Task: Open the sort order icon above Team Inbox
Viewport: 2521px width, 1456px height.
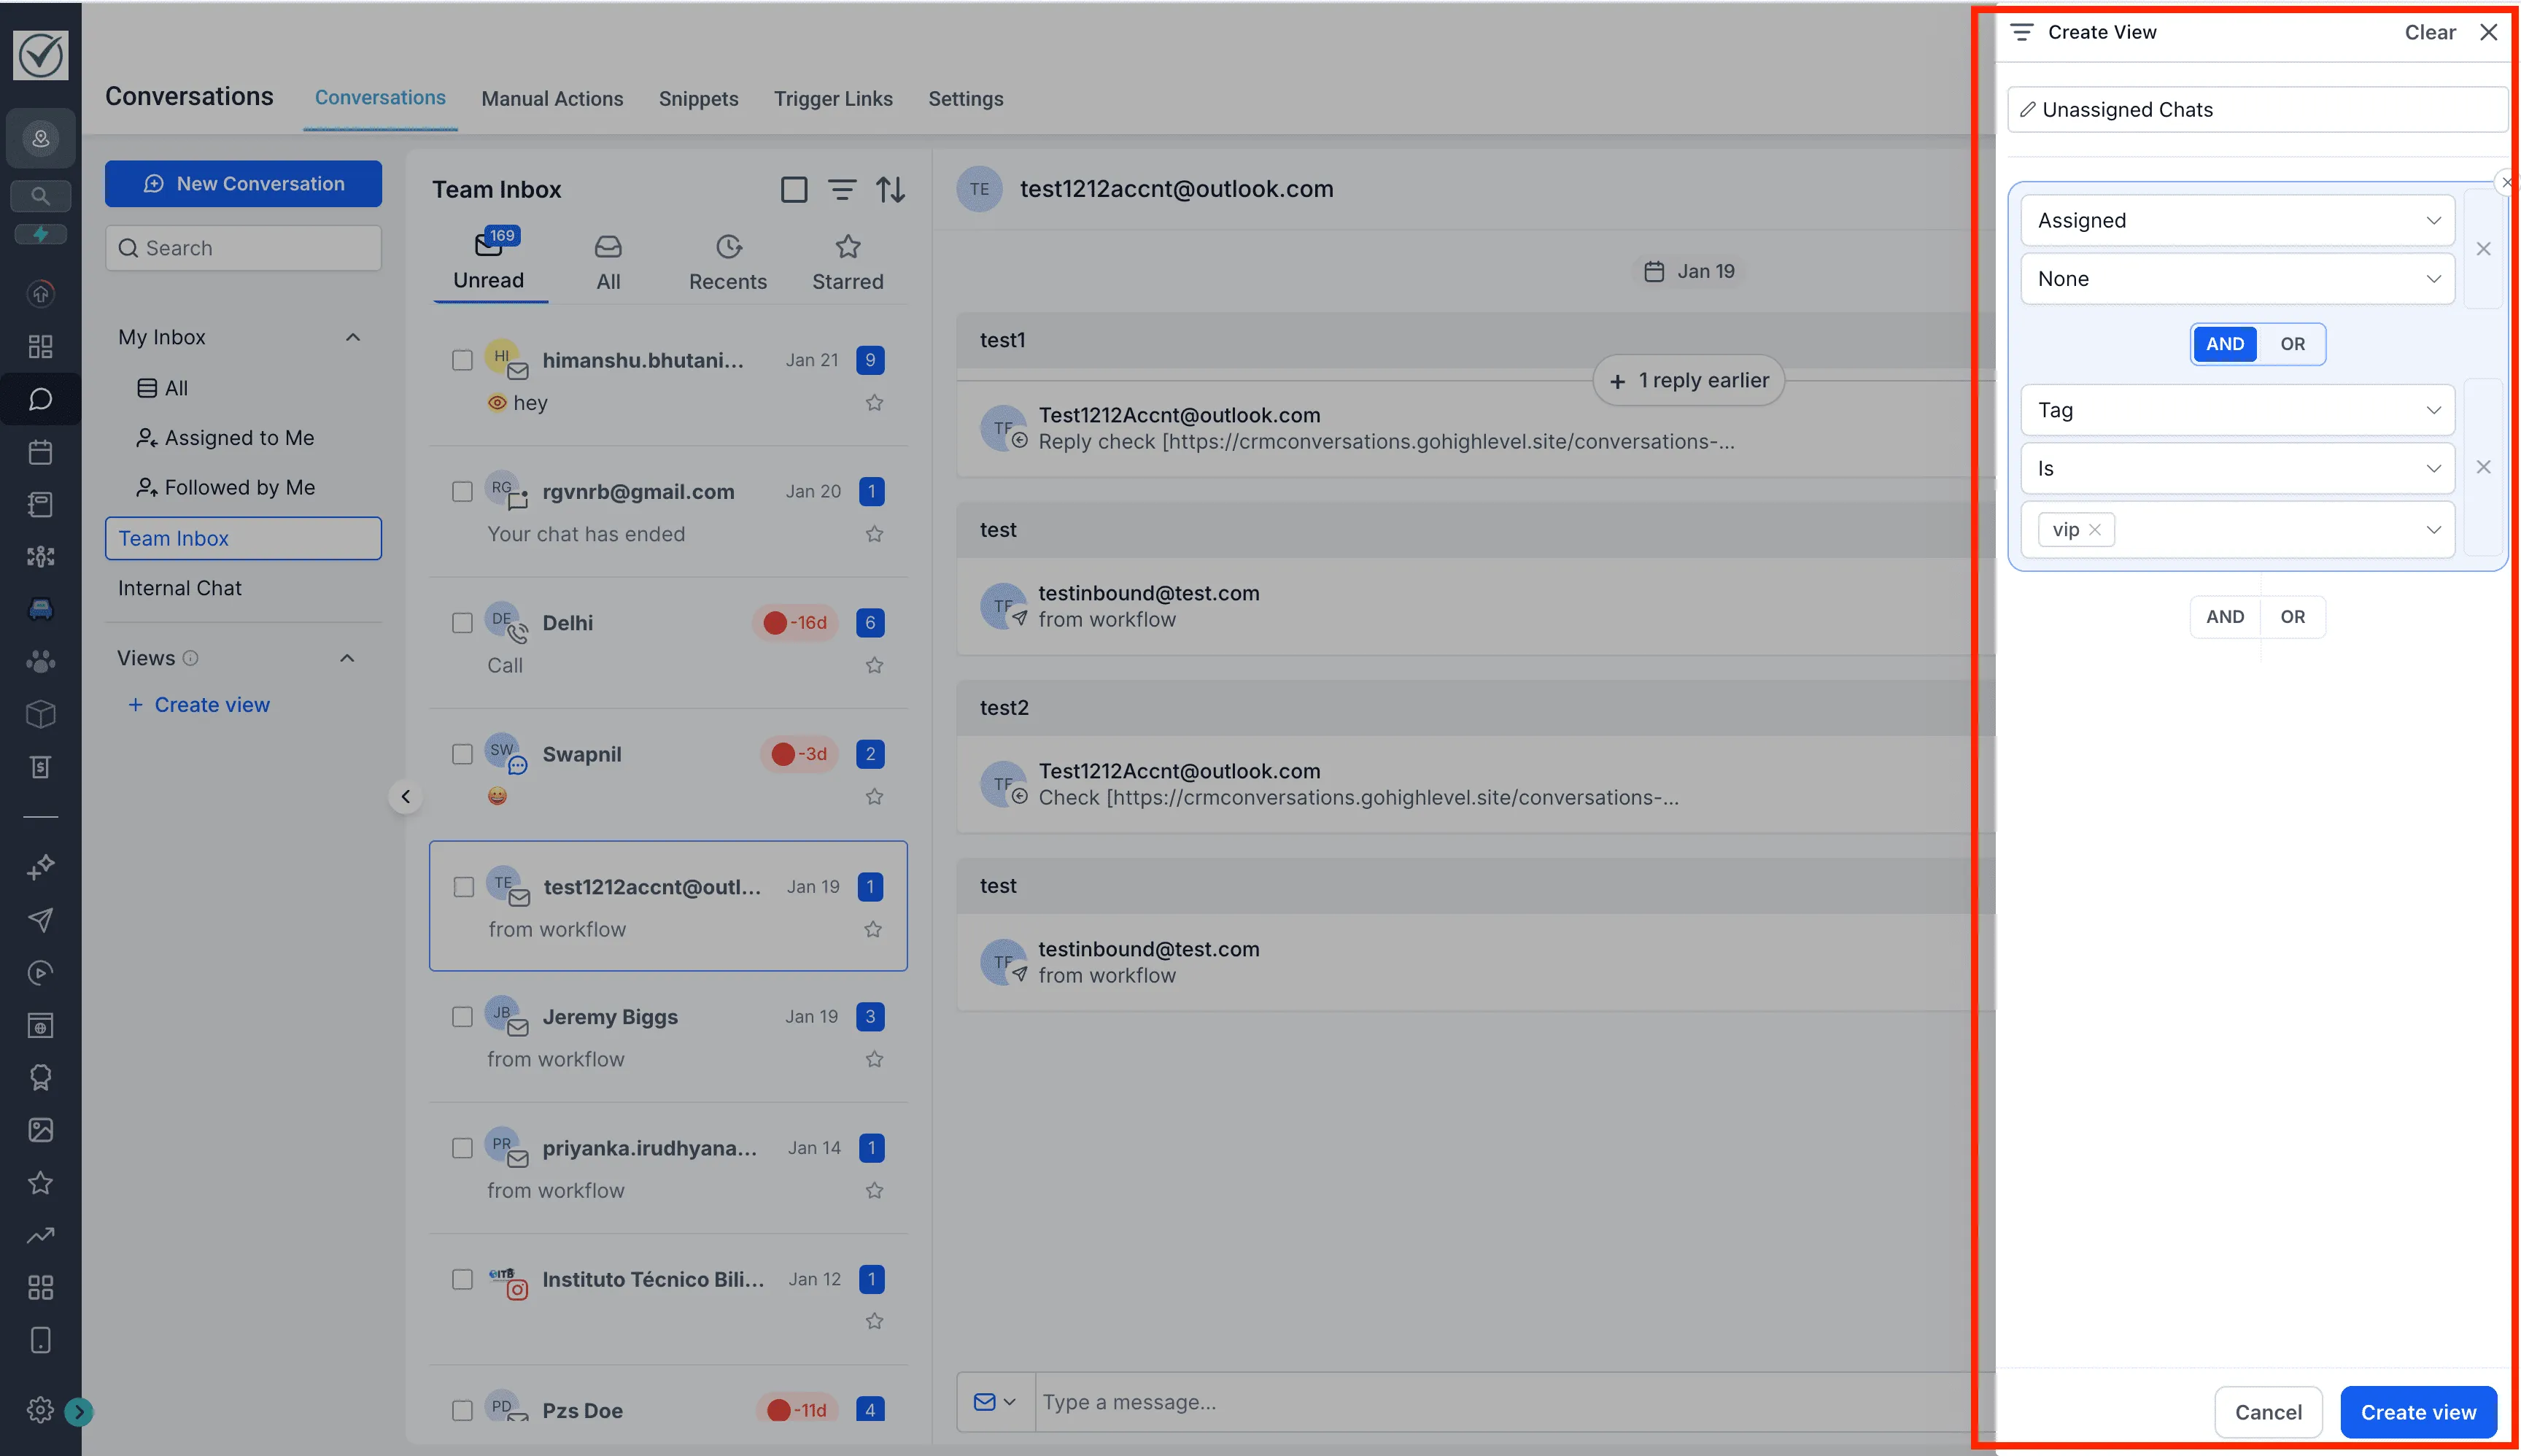Action: (x=891, y=189)
